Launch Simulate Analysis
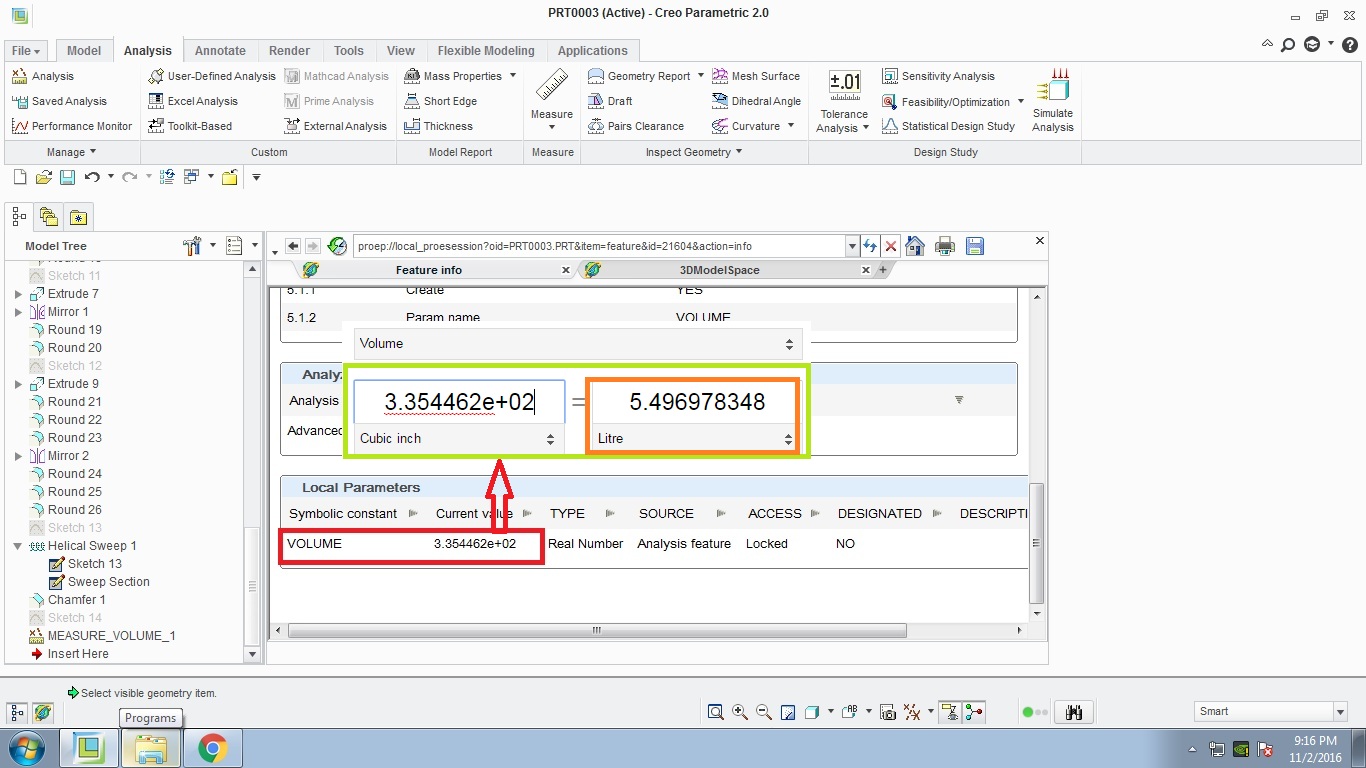The height and width of the screenshot is (768, 1366). 1053,100
